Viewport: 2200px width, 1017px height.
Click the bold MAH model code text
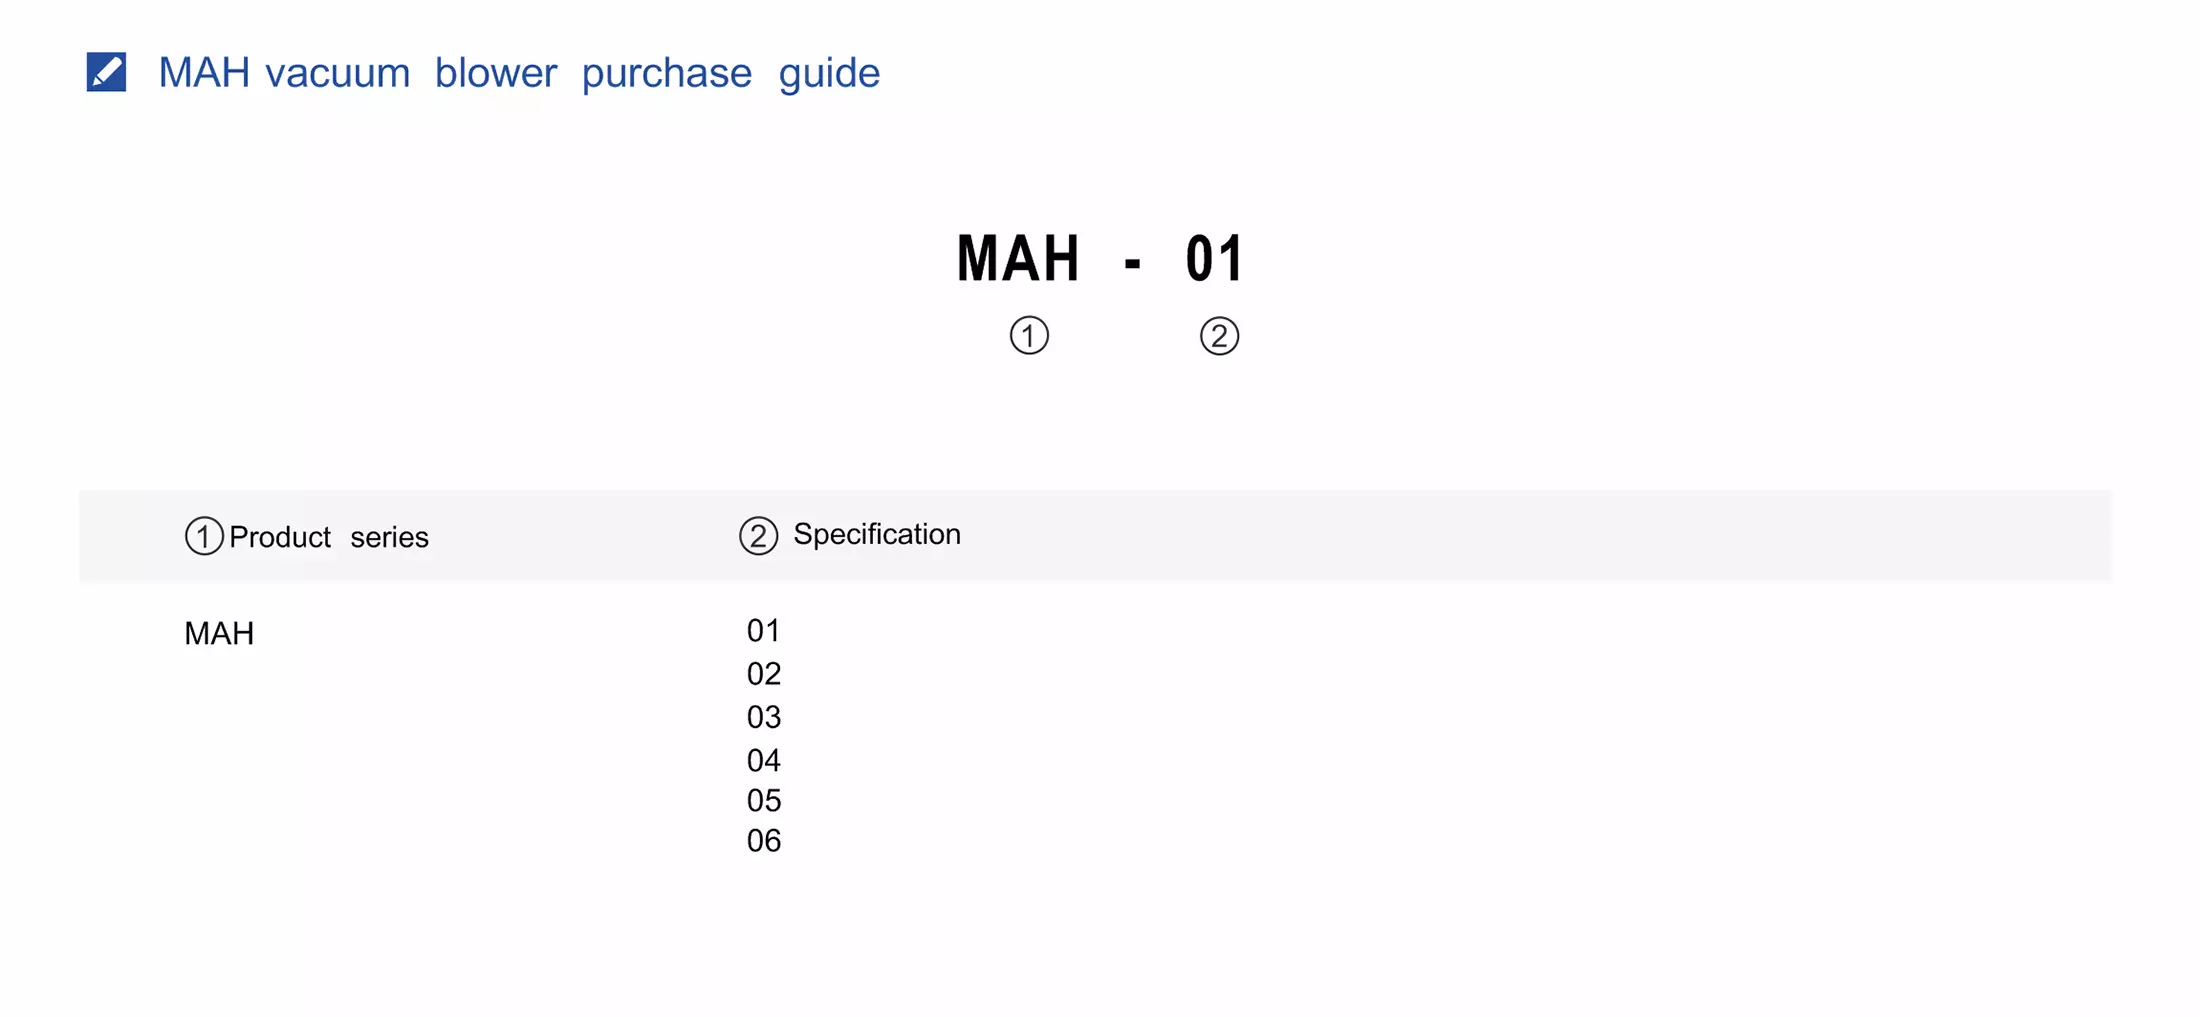pyautogui.click(x=1018, y=259)
